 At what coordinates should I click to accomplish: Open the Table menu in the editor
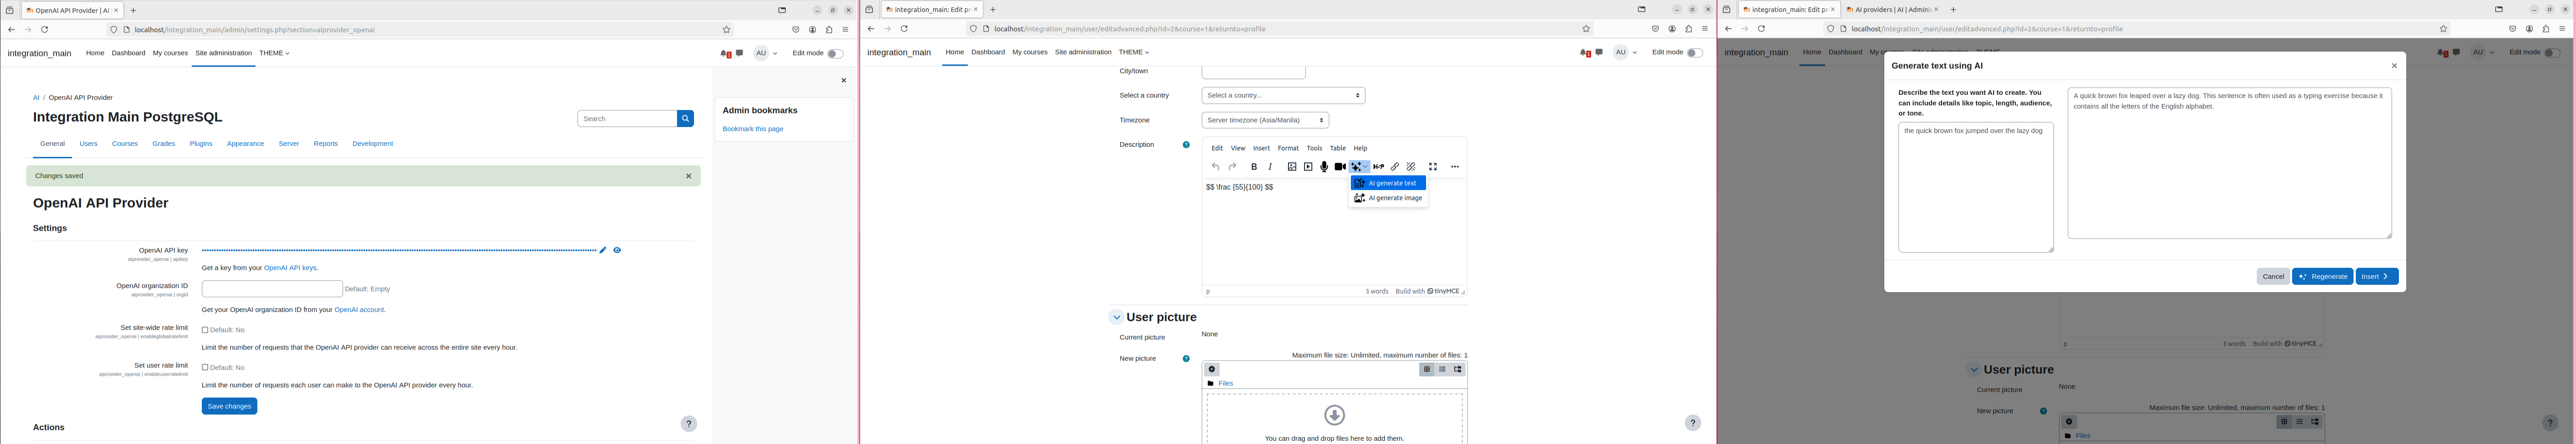point(1337,149)
